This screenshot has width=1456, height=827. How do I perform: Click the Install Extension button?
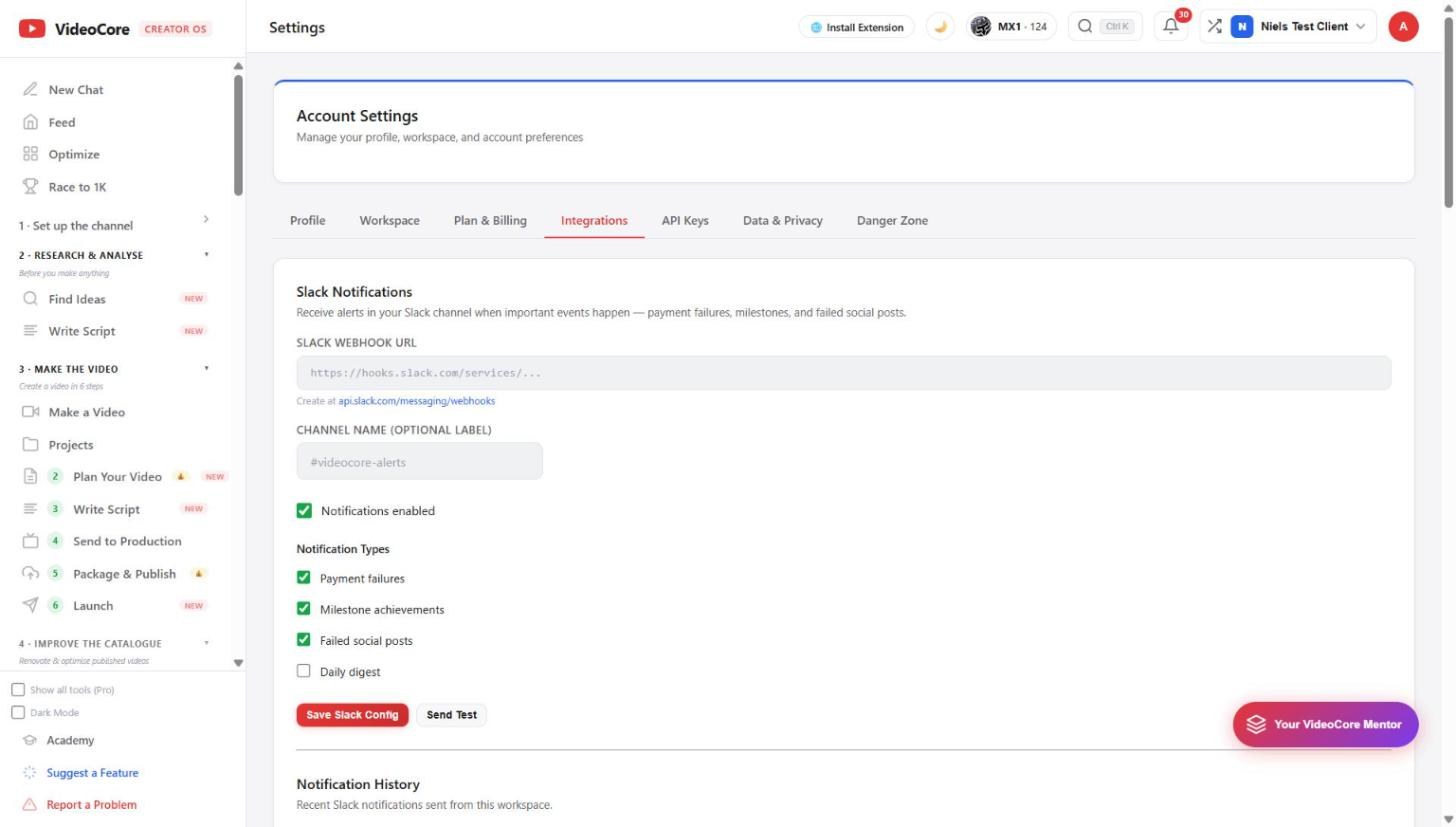(x=857, y=27)
